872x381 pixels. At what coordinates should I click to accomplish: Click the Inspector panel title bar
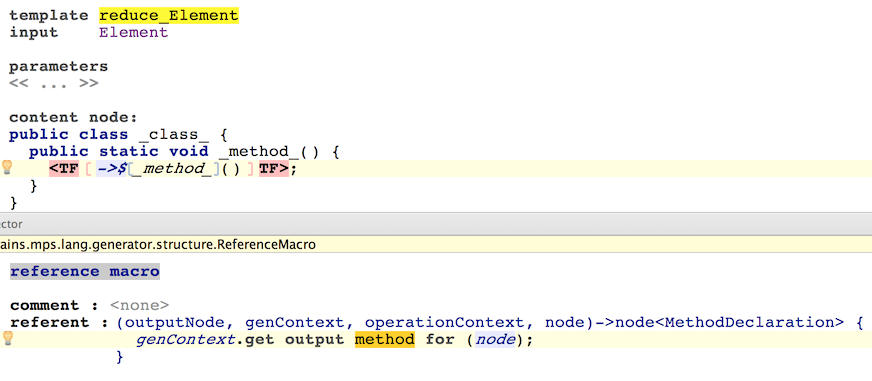436,224
